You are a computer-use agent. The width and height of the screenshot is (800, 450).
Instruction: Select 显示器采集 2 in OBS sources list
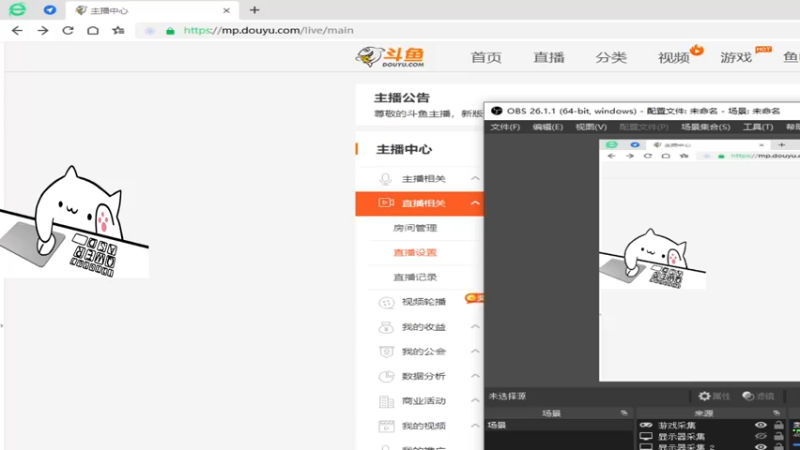(686, 446)
